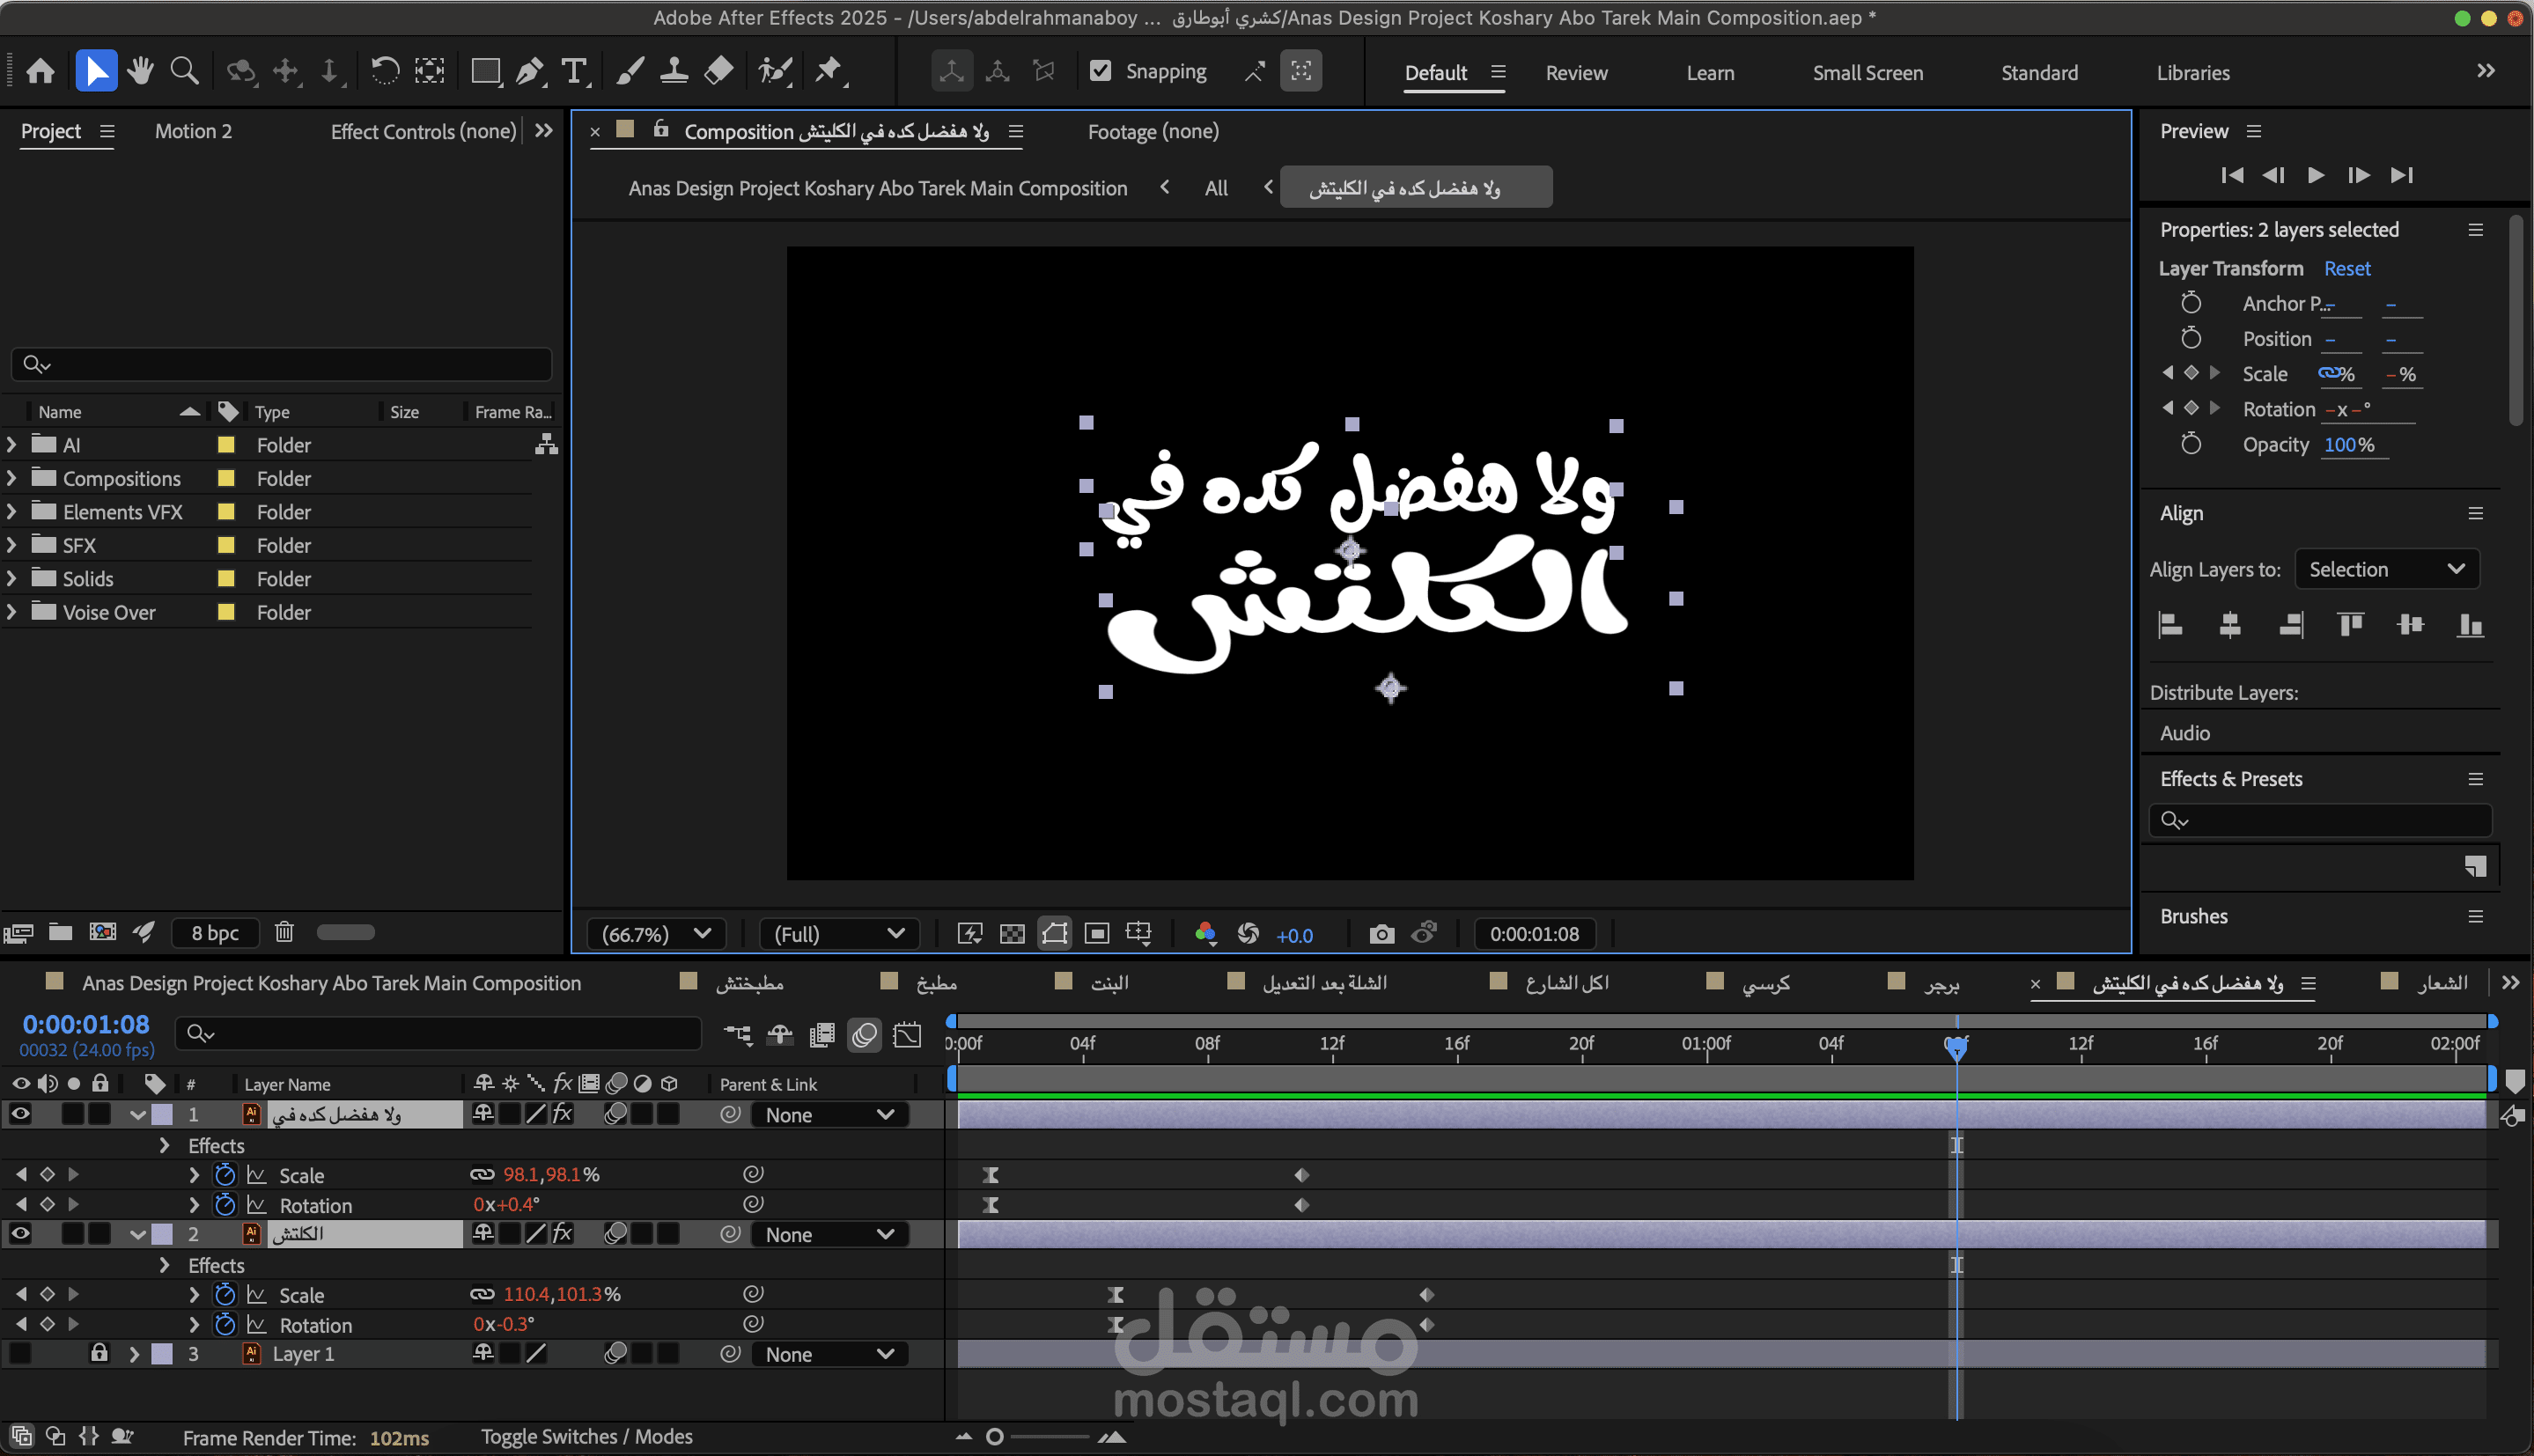Hide the الكلتش layer with eye icon
The width and height of the screenshot is (2534, 1456).
point(20,1234)
